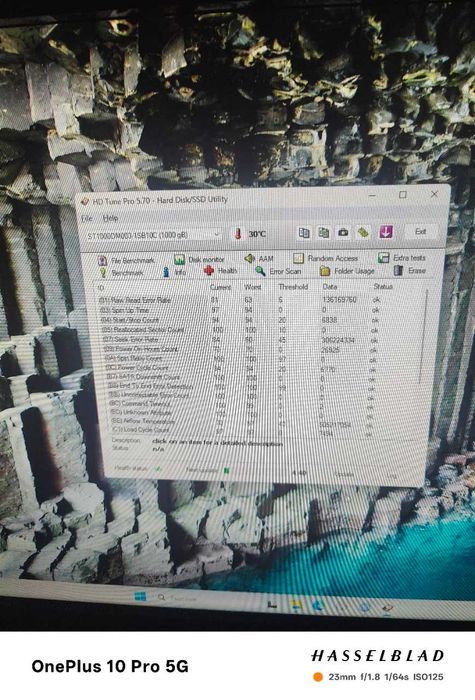The width and height of the screenshot is (475, 700).
Task: Switch to the Error Scan tab
Action: [278, 271]
